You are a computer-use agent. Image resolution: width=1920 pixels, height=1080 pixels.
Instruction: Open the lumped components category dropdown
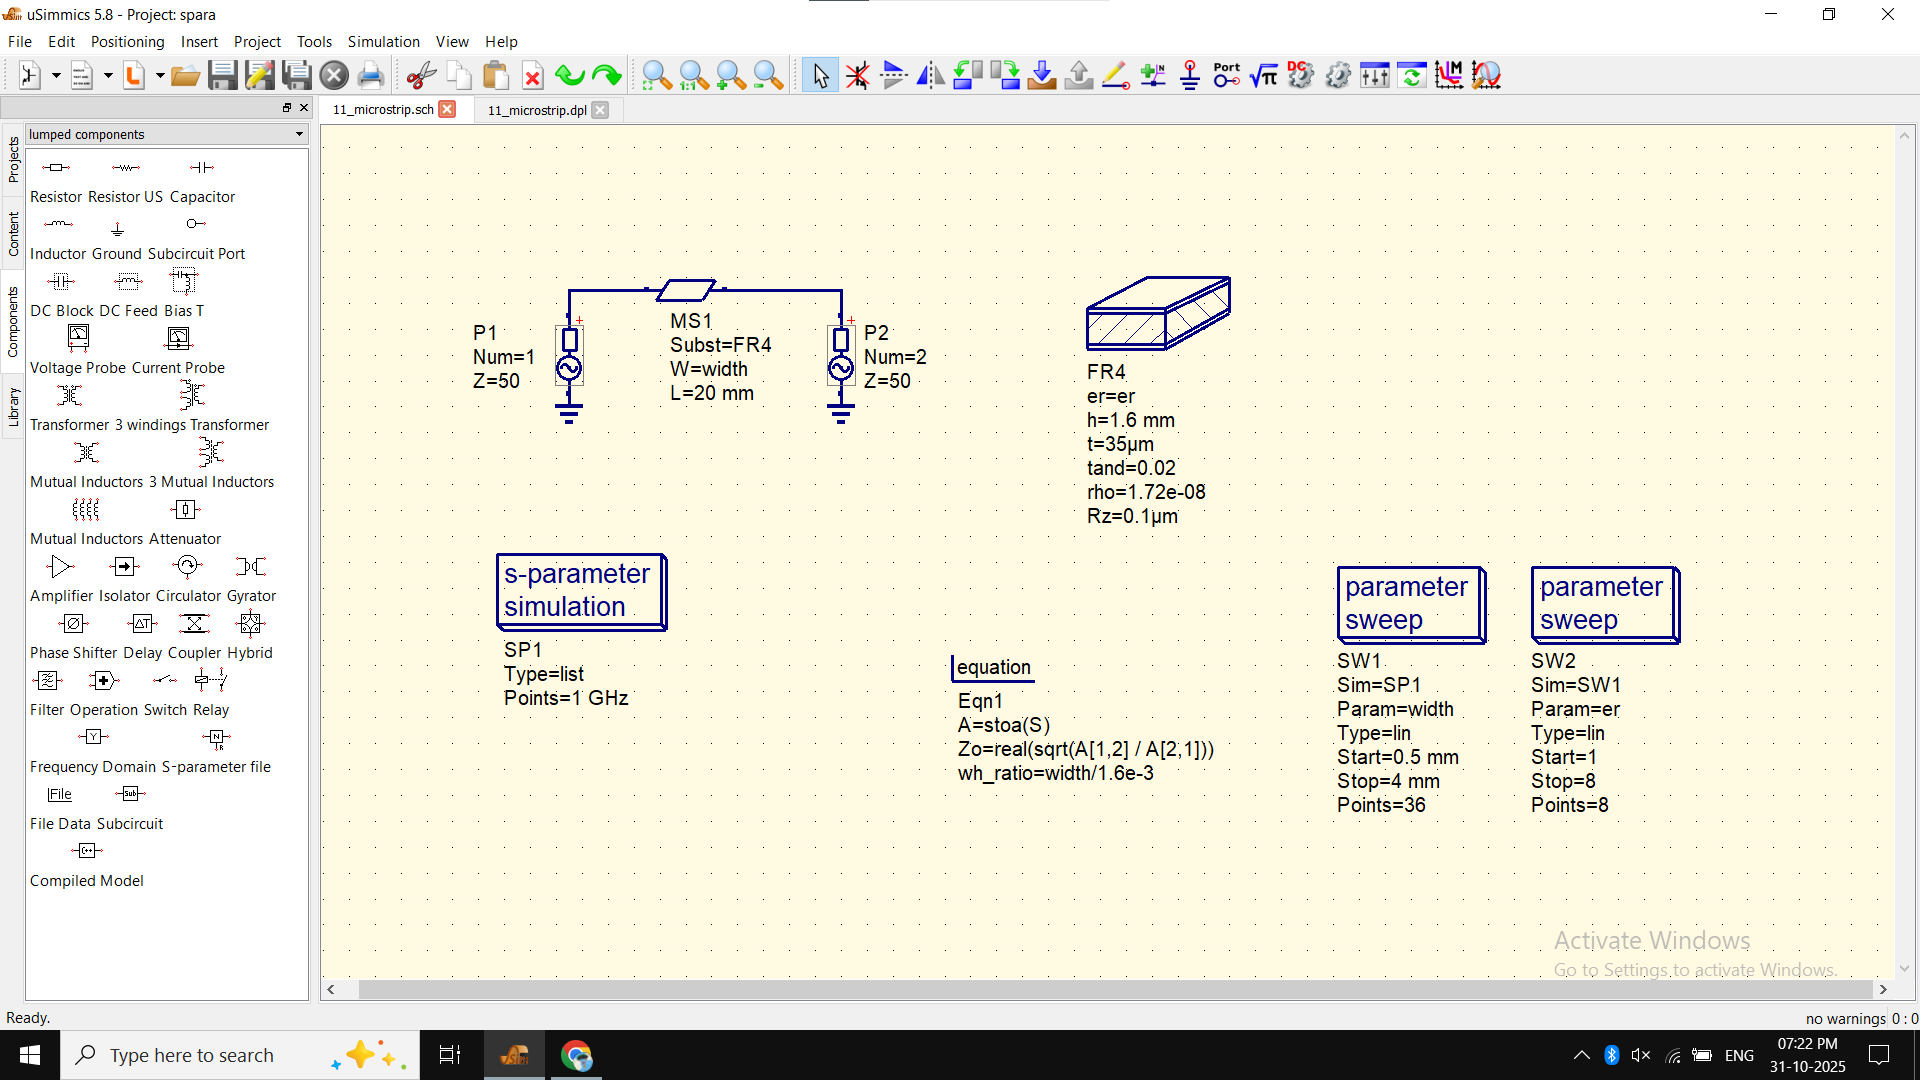point(298,134)
